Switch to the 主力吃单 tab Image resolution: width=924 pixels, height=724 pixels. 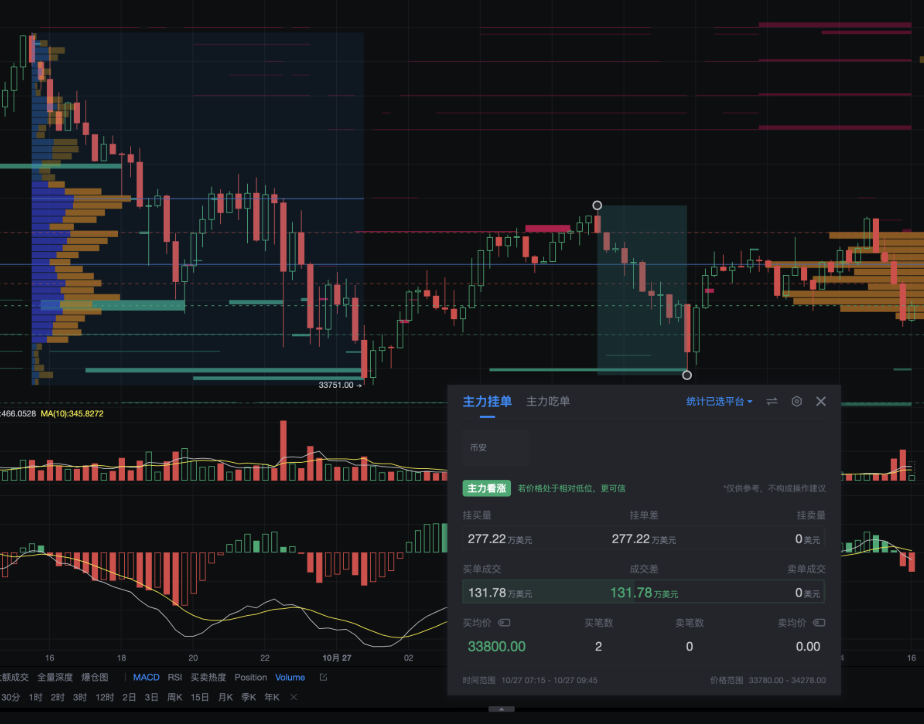(x=548, y=401)
